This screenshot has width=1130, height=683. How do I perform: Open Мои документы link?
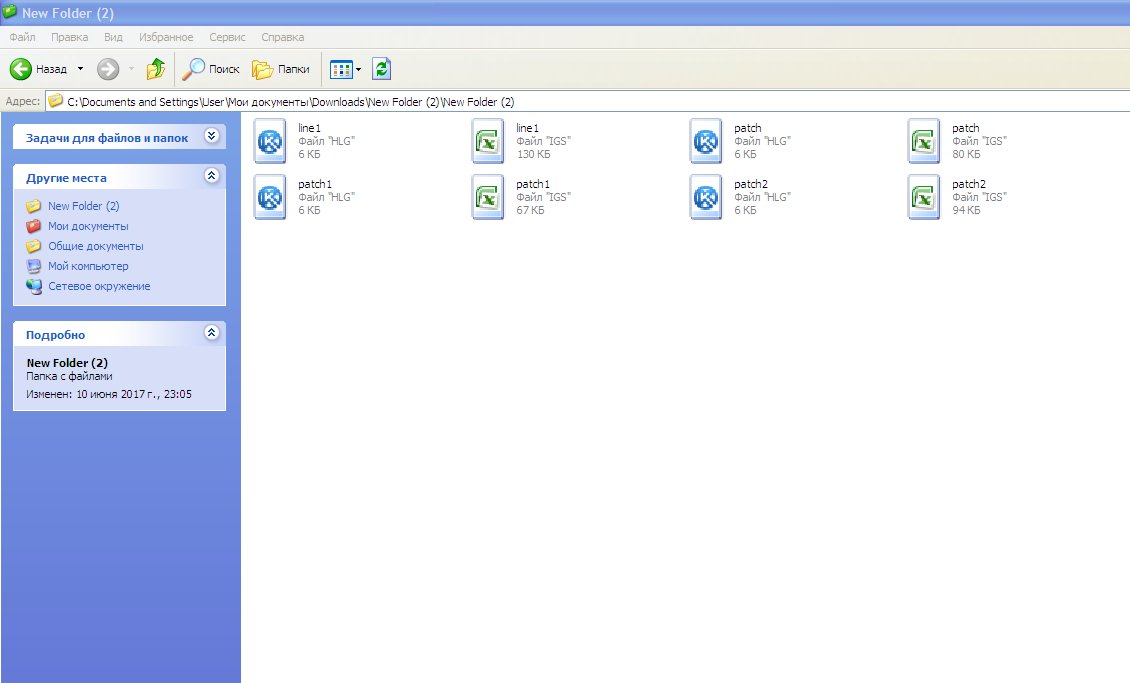click(88, 226)
